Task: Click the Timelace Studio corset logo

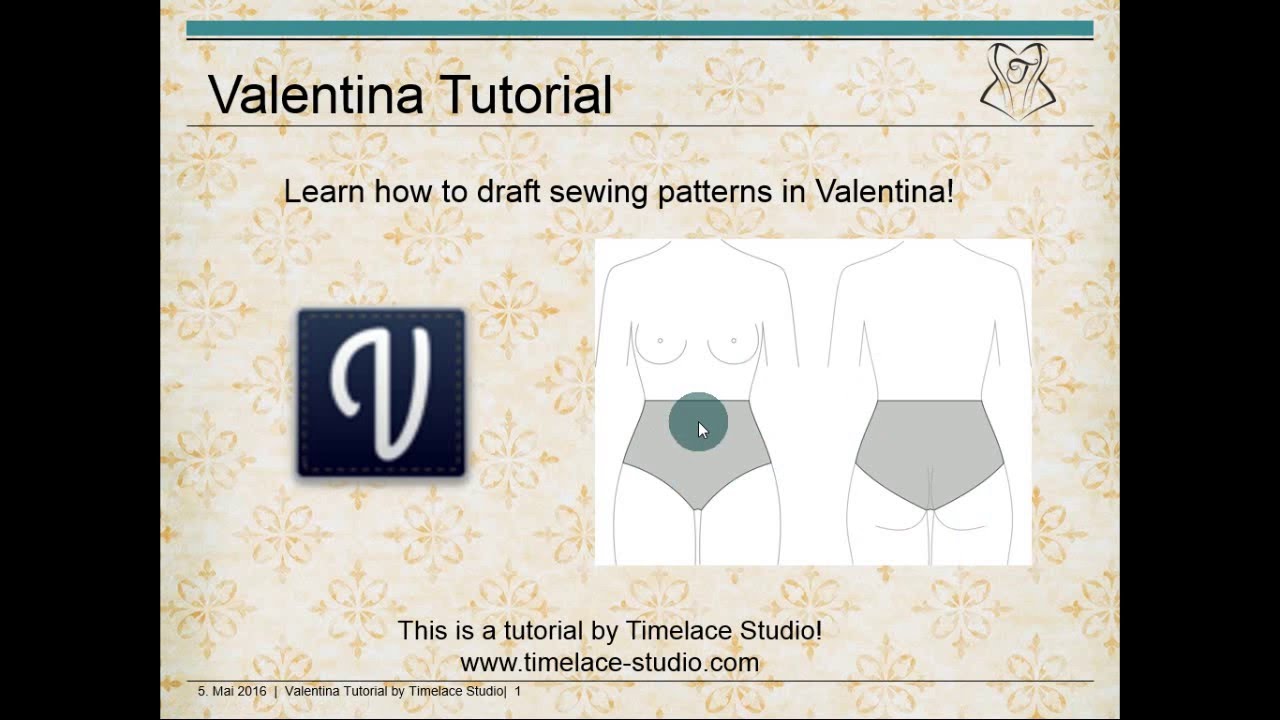Action: (1018, 81)
